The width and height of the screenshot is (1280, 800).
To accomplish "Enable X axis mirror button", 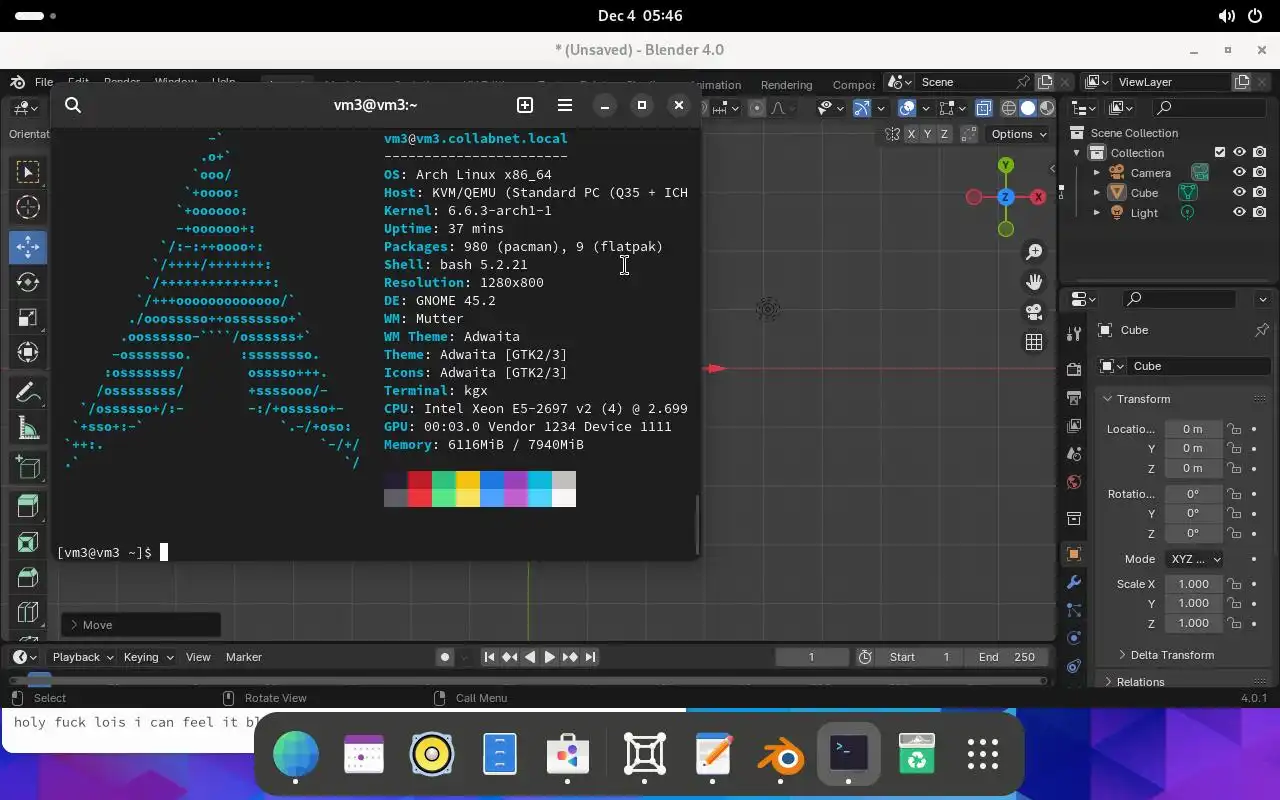I will (910, 134).
